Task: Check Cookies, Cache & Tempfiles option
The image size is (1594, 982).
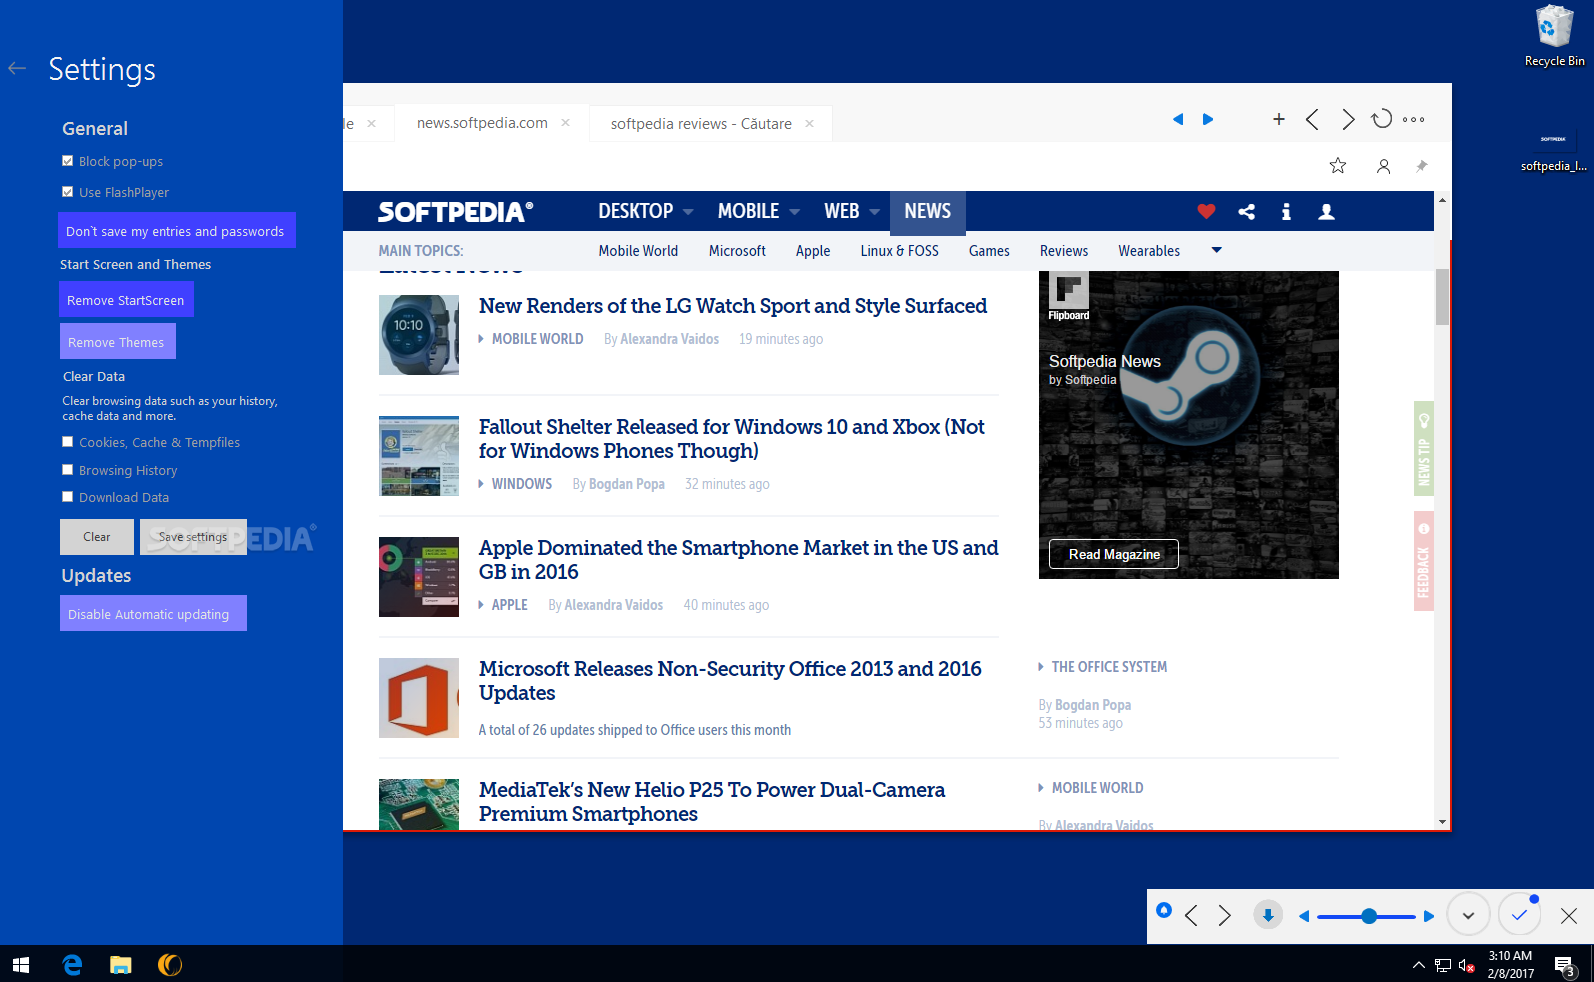Action: [67, 441]
